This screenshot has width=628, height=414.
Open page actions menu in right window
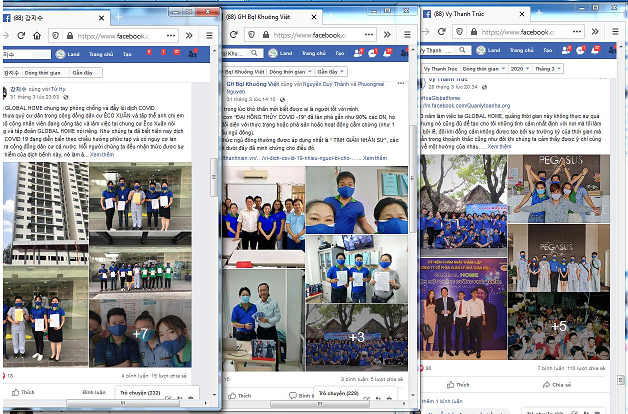click(x=577, y=31)
